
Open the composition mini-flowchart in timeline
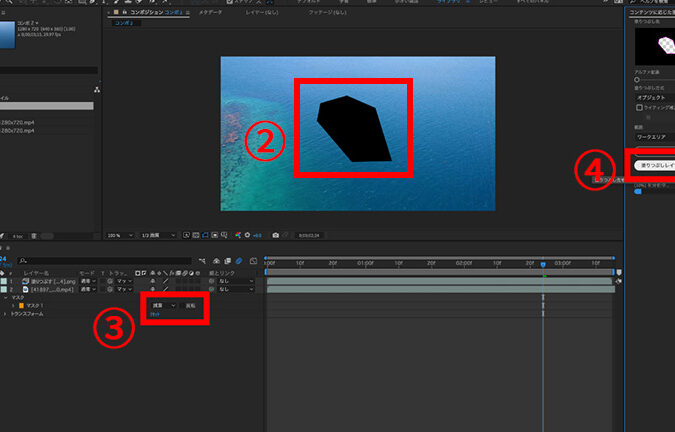pos(202,261)
